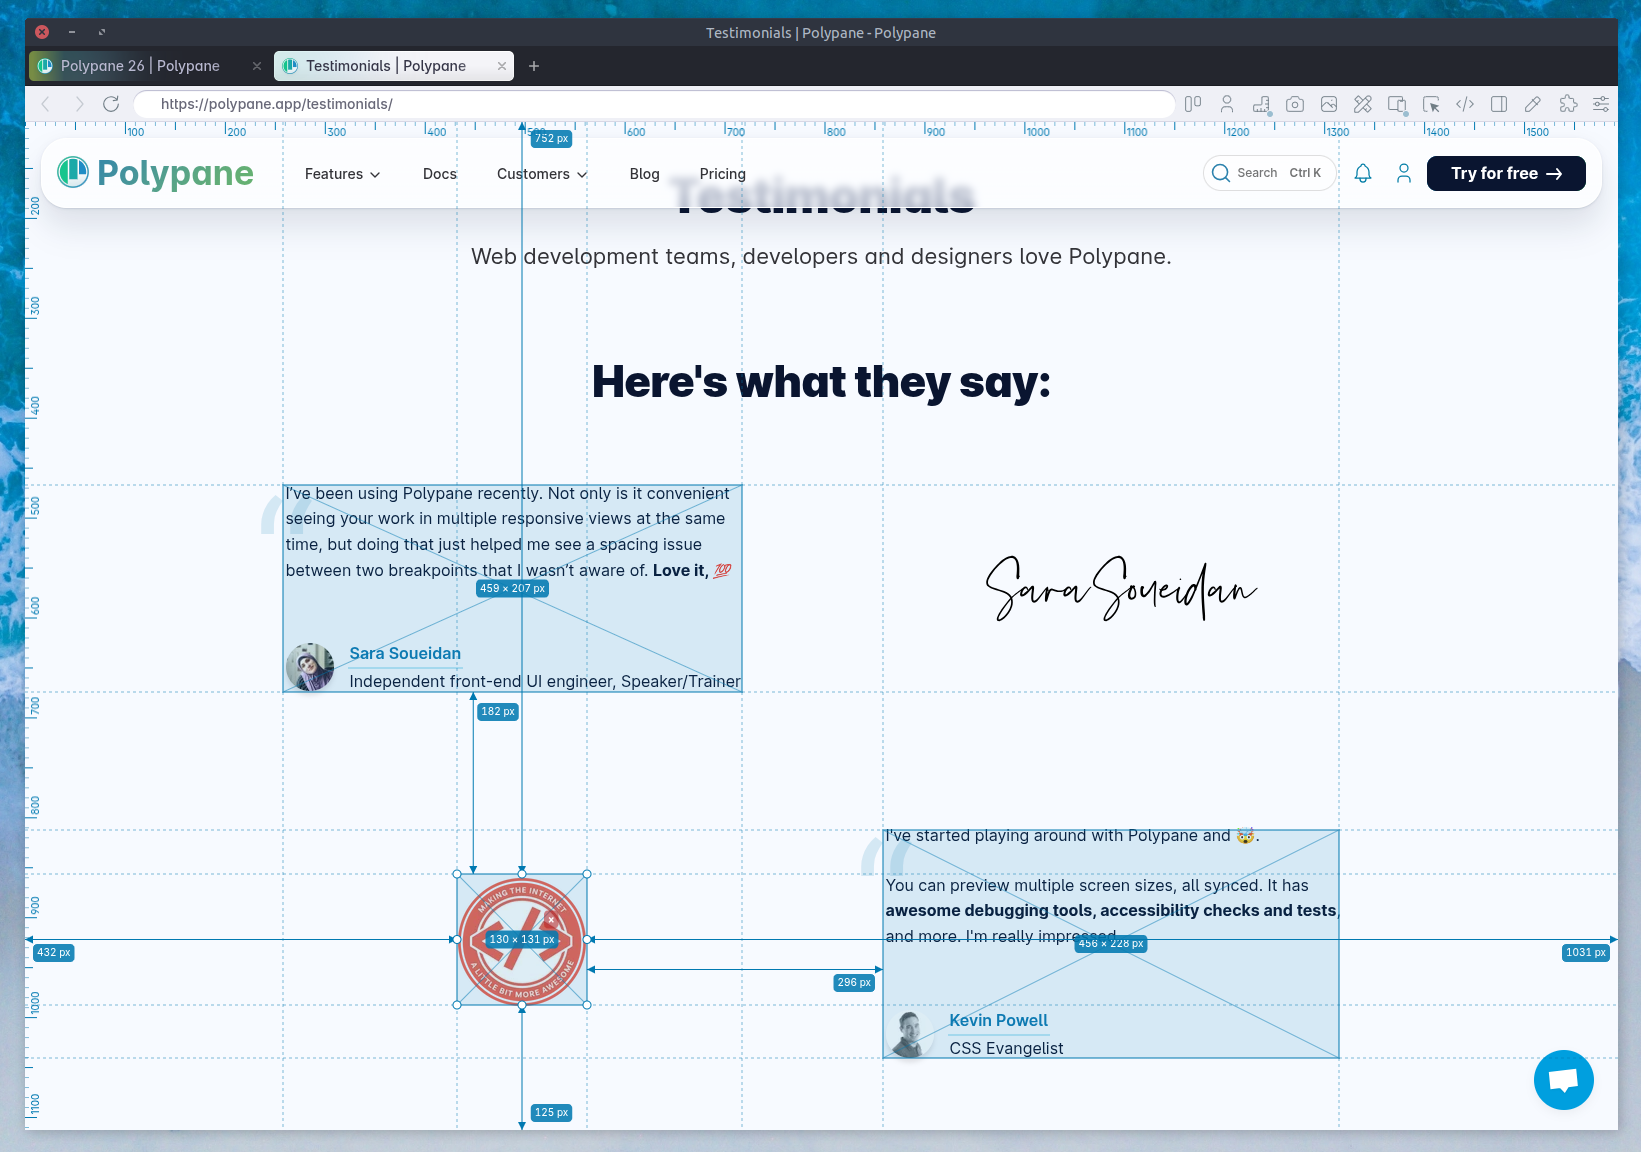Open a new tab with plus button
Screen dimensions: 1641x1152
[534, 66]
